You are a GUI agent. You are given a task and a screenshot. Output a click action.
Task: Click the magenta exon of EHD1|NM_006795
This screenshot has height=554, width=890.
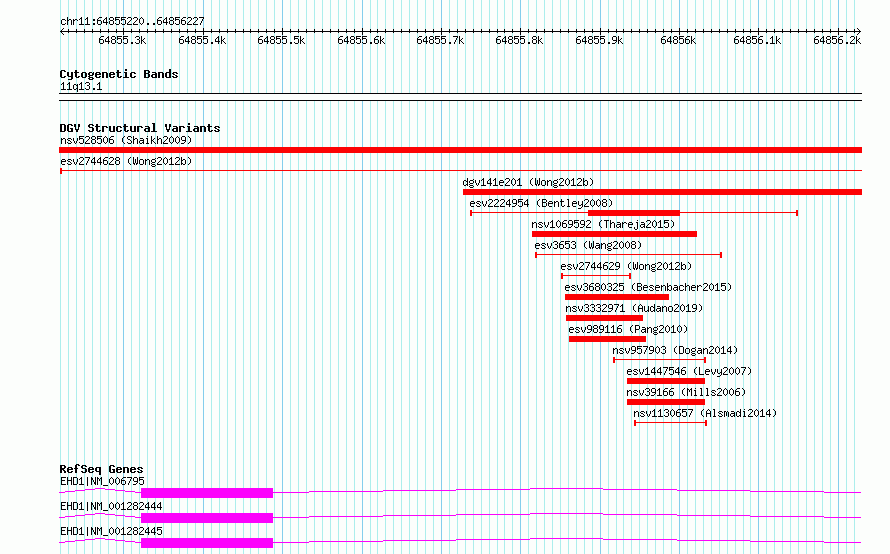[x=207, y=493]
